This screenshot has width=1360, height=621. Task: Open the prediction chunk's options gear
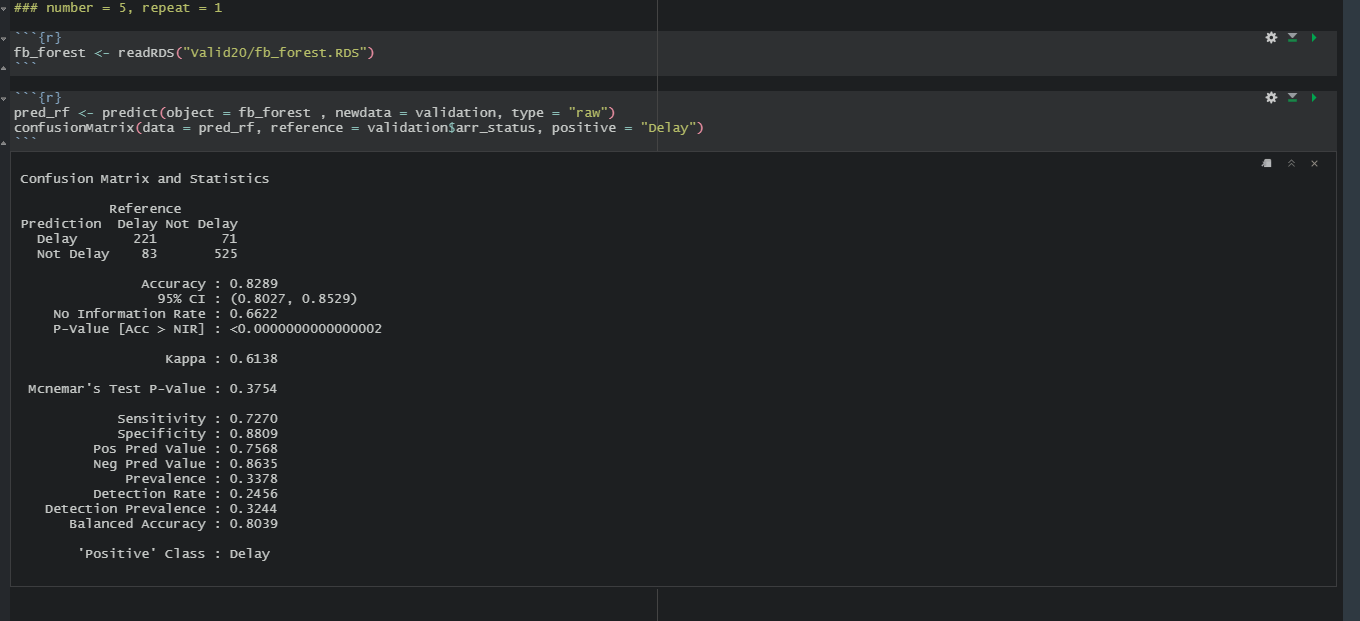[1271, 97]
